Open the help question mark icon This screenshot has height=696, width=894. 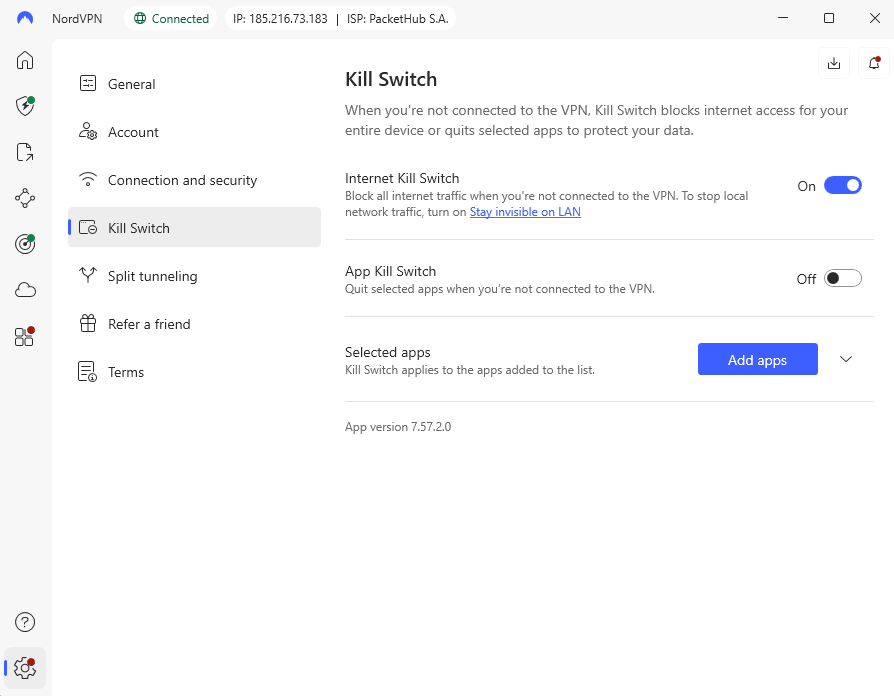point(24,622)
